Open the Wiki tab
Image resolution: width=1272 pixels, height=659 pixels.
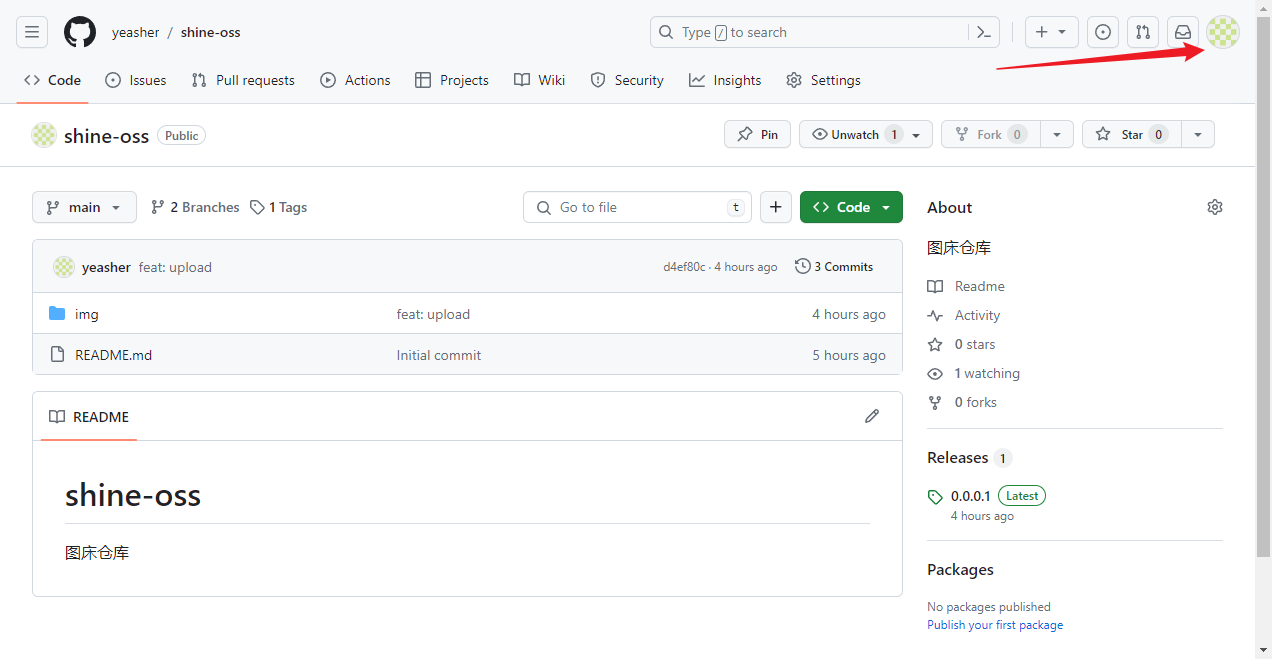[x=539, y=80]
